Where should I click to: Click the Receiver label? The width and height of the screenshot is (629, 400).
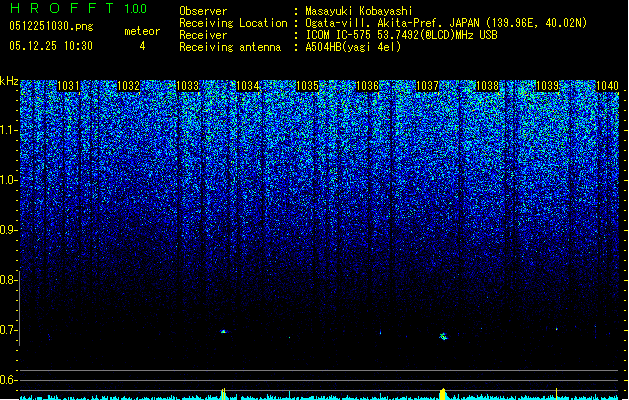203,35
